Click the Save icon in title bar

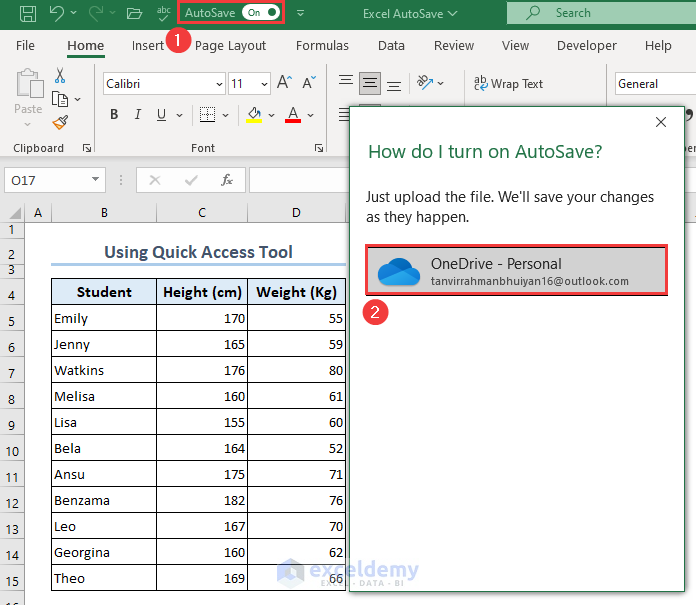click(x=28, y=13)
